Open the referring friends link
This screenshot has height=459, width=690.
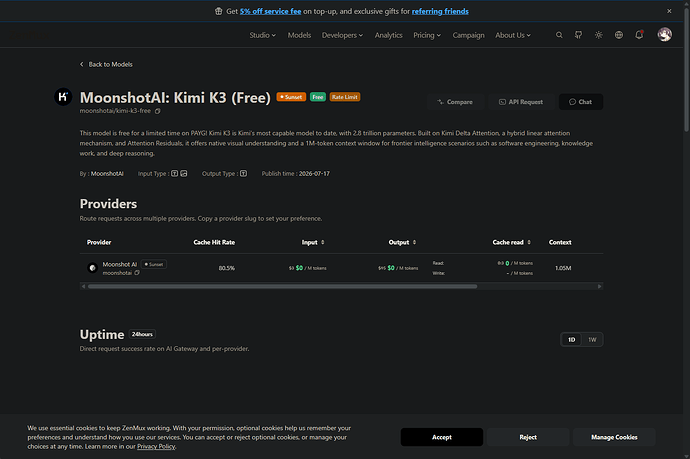440,11
